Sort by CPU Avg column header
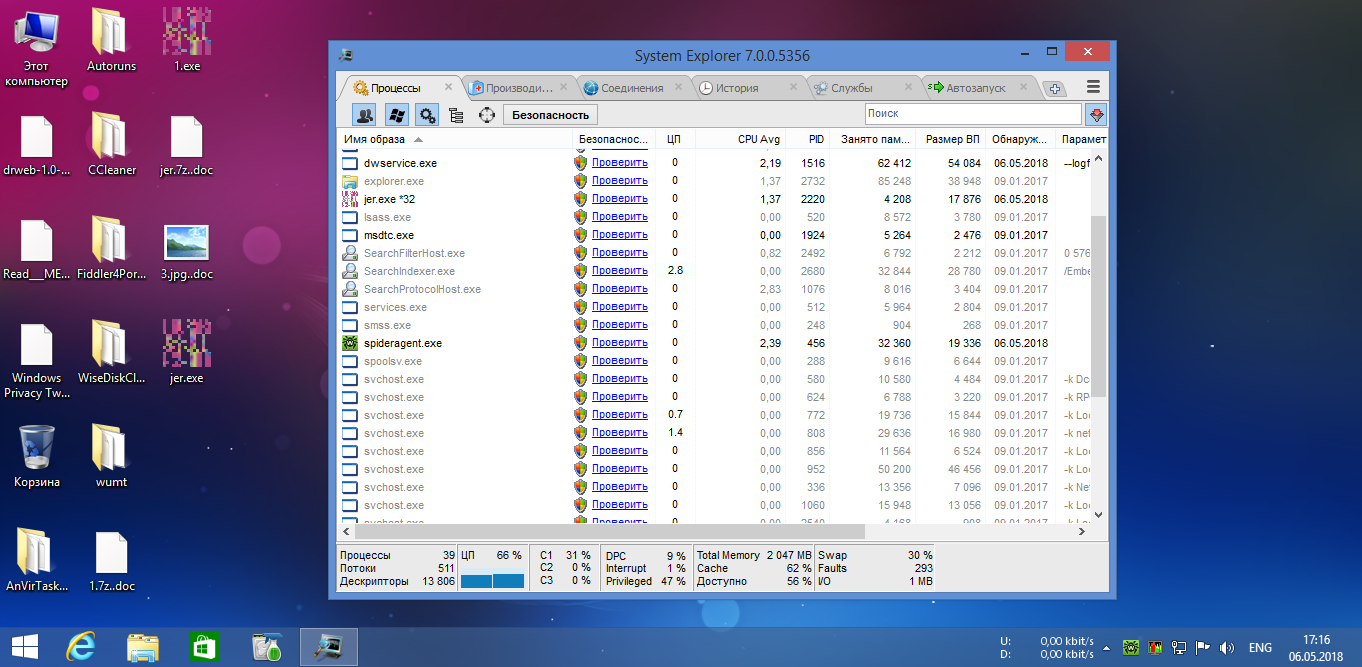The height and width of the screenshot is (667, 1362). coord(740,139)
